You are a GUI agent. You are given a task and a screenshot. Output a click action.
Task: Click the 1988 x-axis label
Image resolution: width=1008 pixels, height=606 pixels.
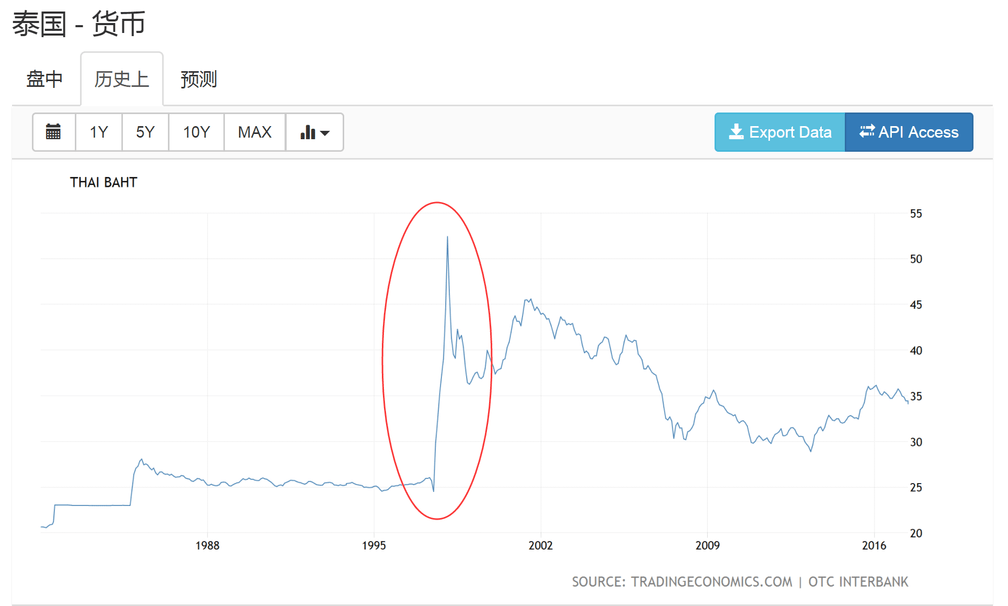[x=207, y=545]
